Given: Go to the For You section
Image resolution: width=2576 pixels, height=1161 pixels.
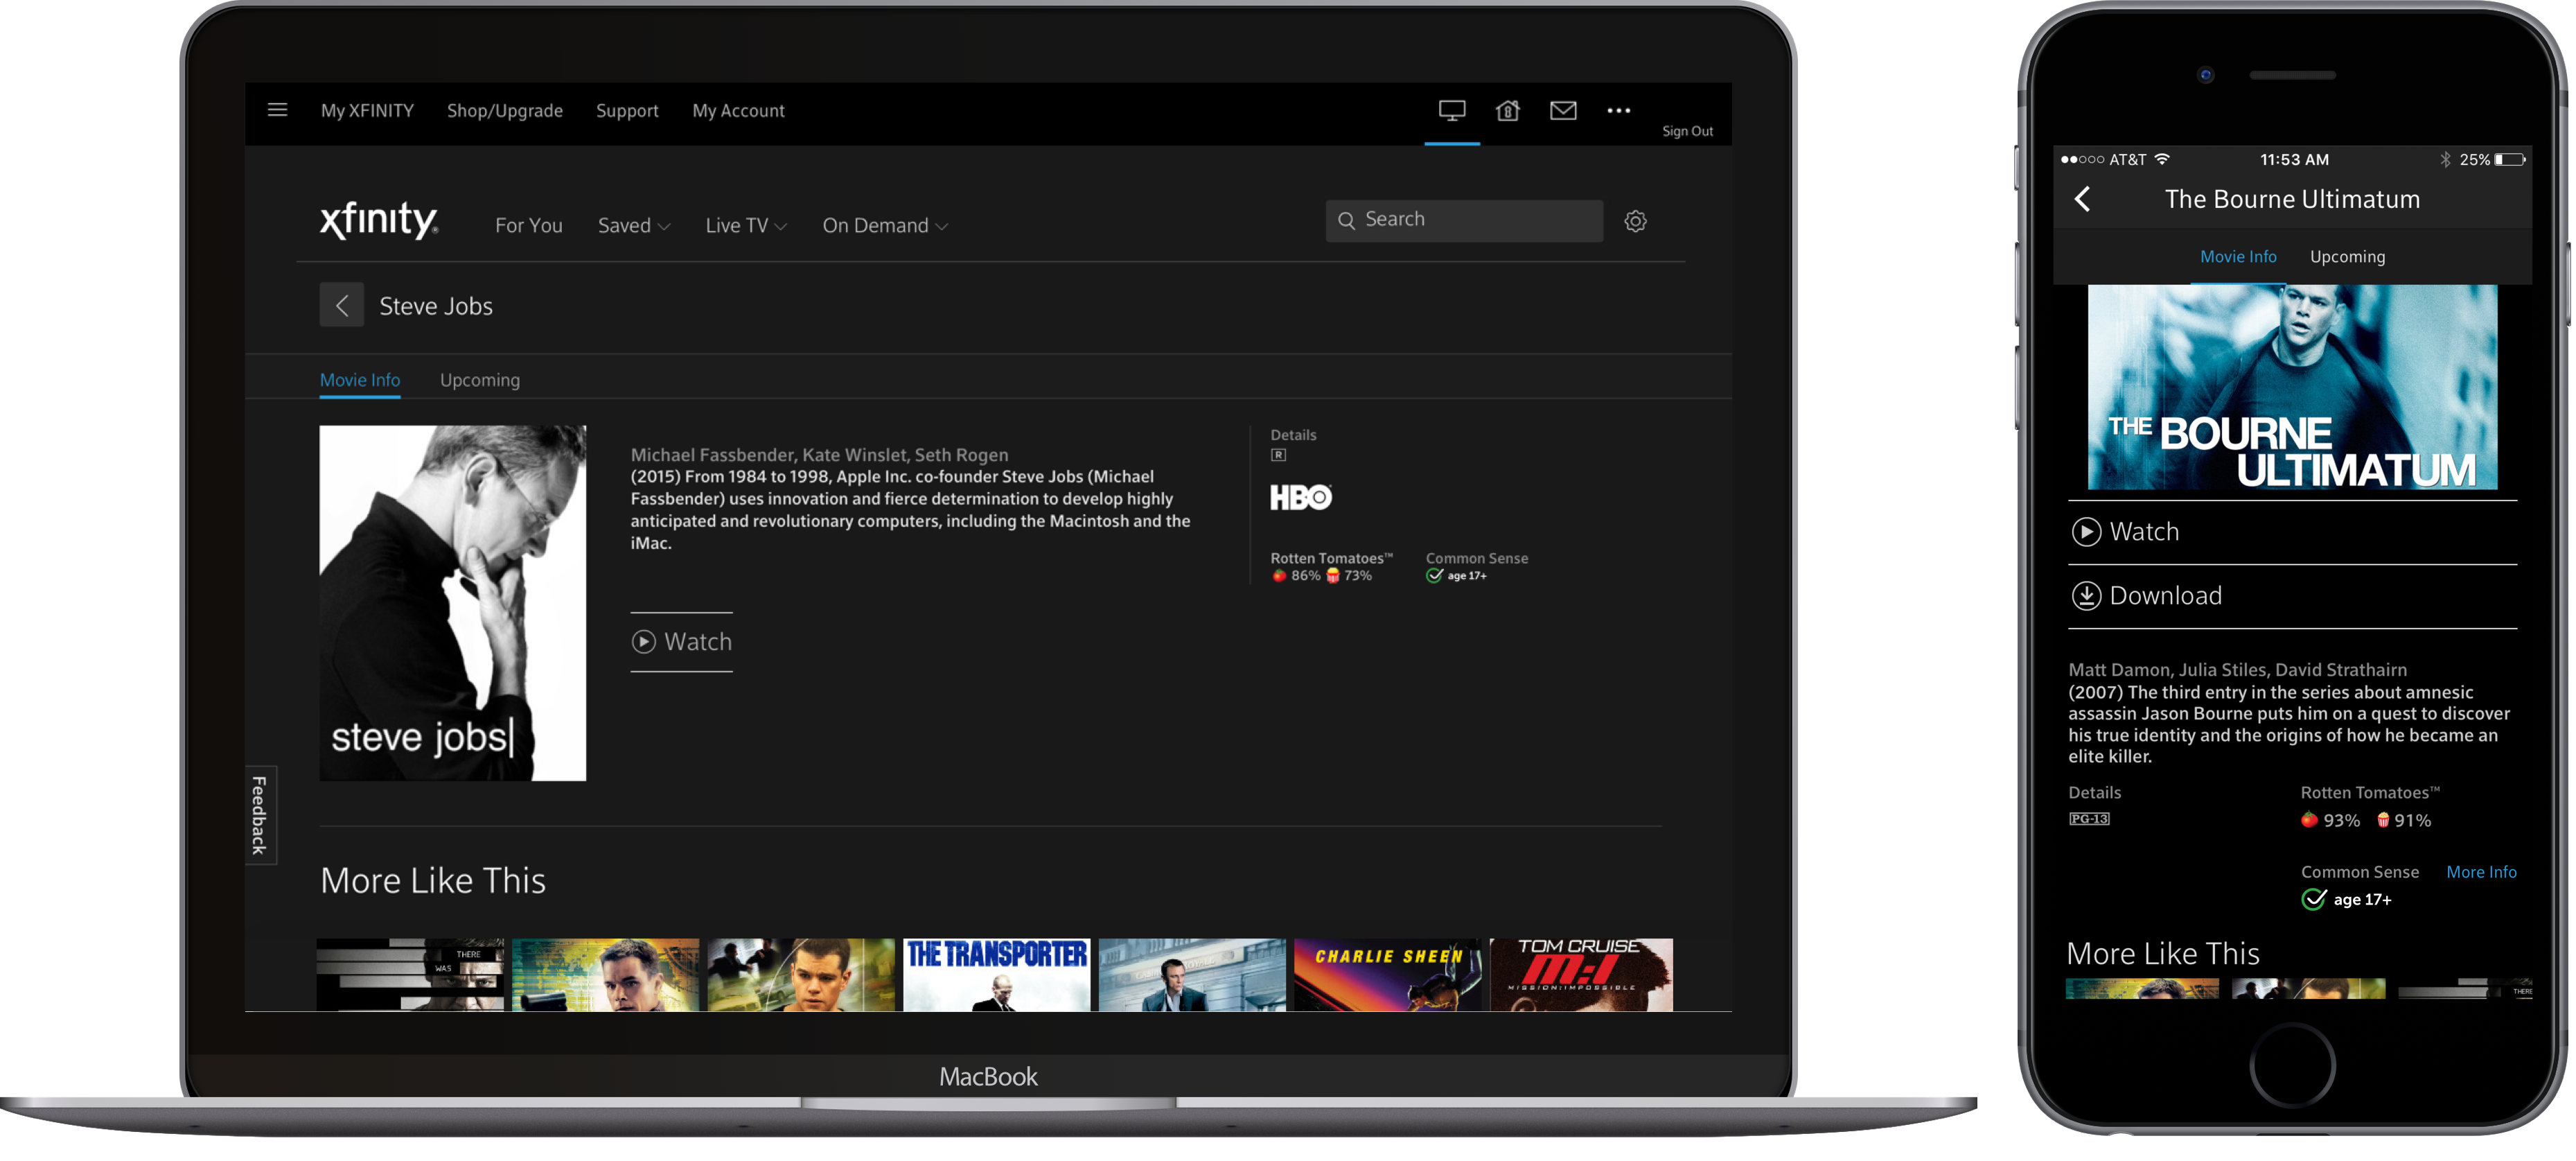Looking at the screenshot, I should point(528,225).
